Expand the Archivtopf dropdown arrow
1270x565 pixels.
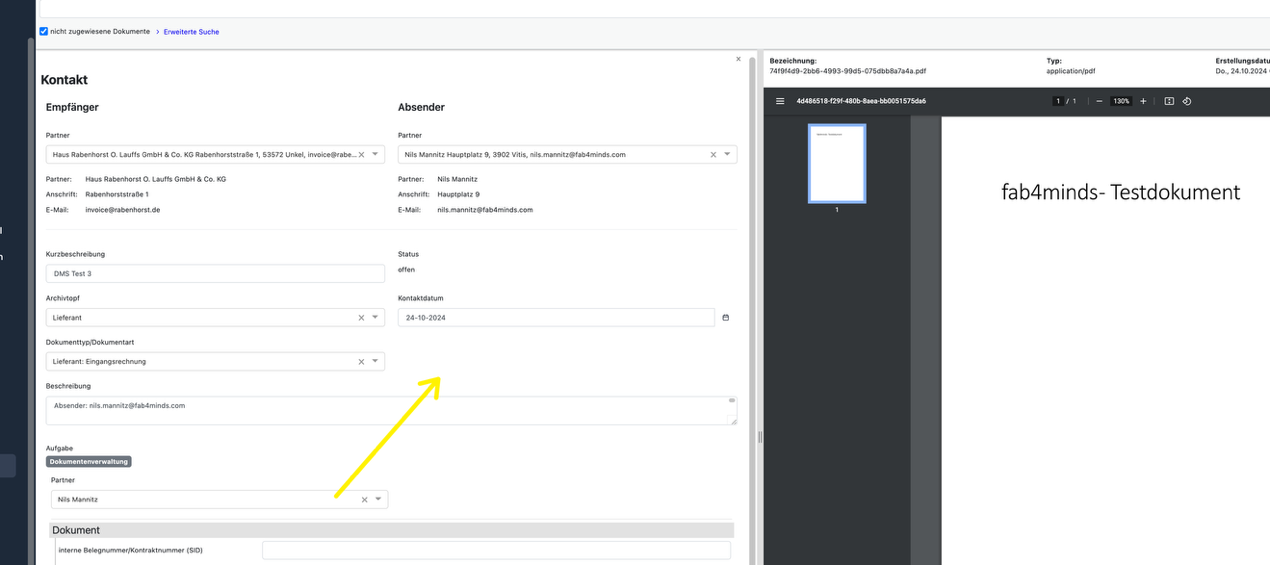(x=376, y=318)
